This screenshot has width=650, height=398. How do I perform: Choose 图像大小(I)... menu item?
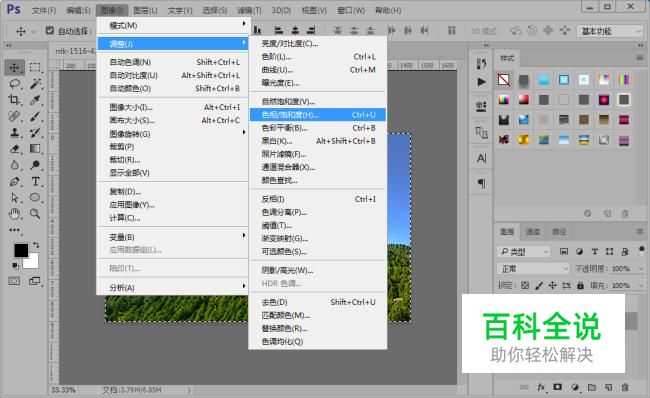(x=172, y=107)
